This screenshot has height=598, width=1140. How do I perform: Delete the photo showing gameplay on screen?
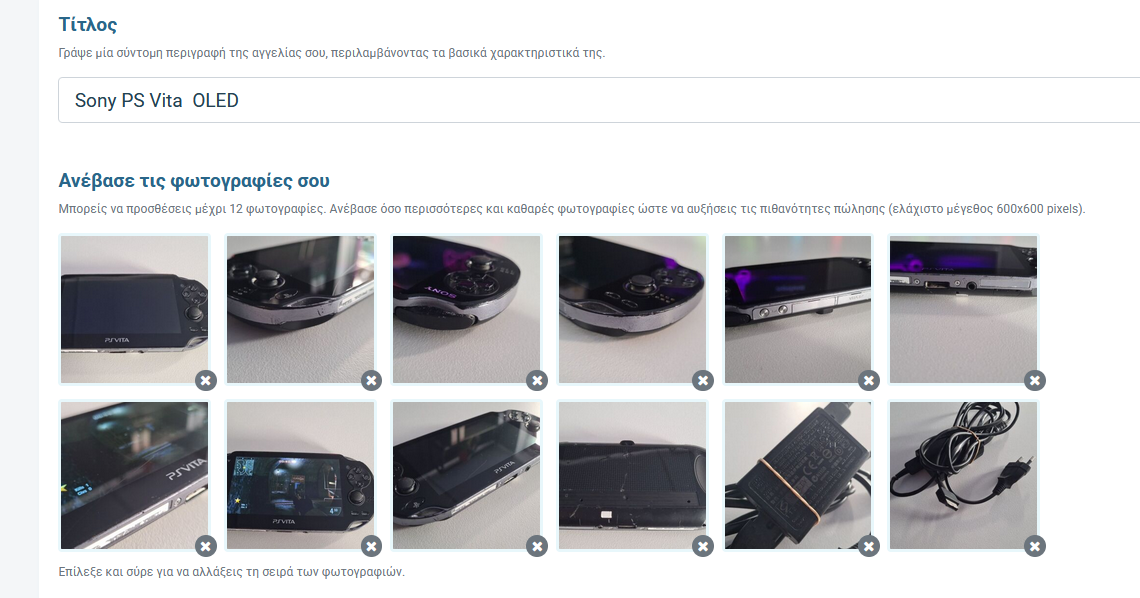click(x=372, y=546)
